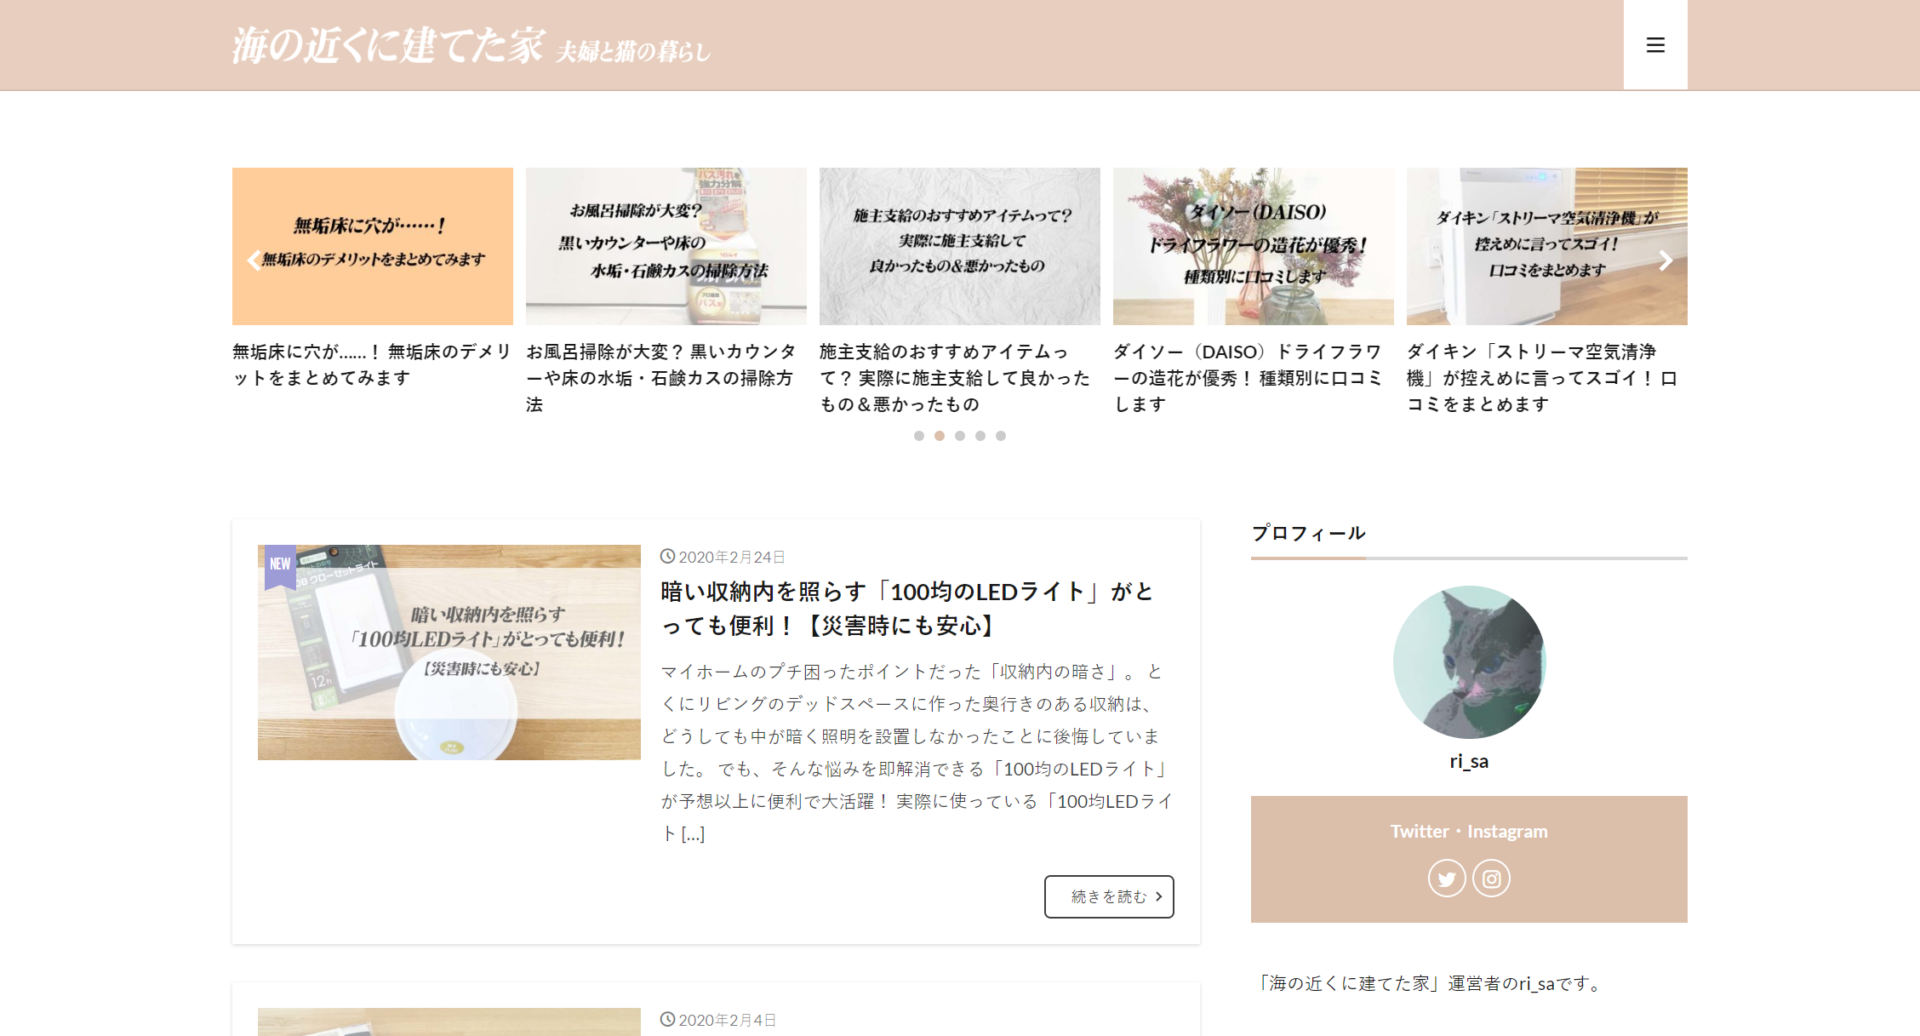Screen dimensions: 1920x1036
Task: Select the first carousel pagination dot
Action: (x=919, y=436)
